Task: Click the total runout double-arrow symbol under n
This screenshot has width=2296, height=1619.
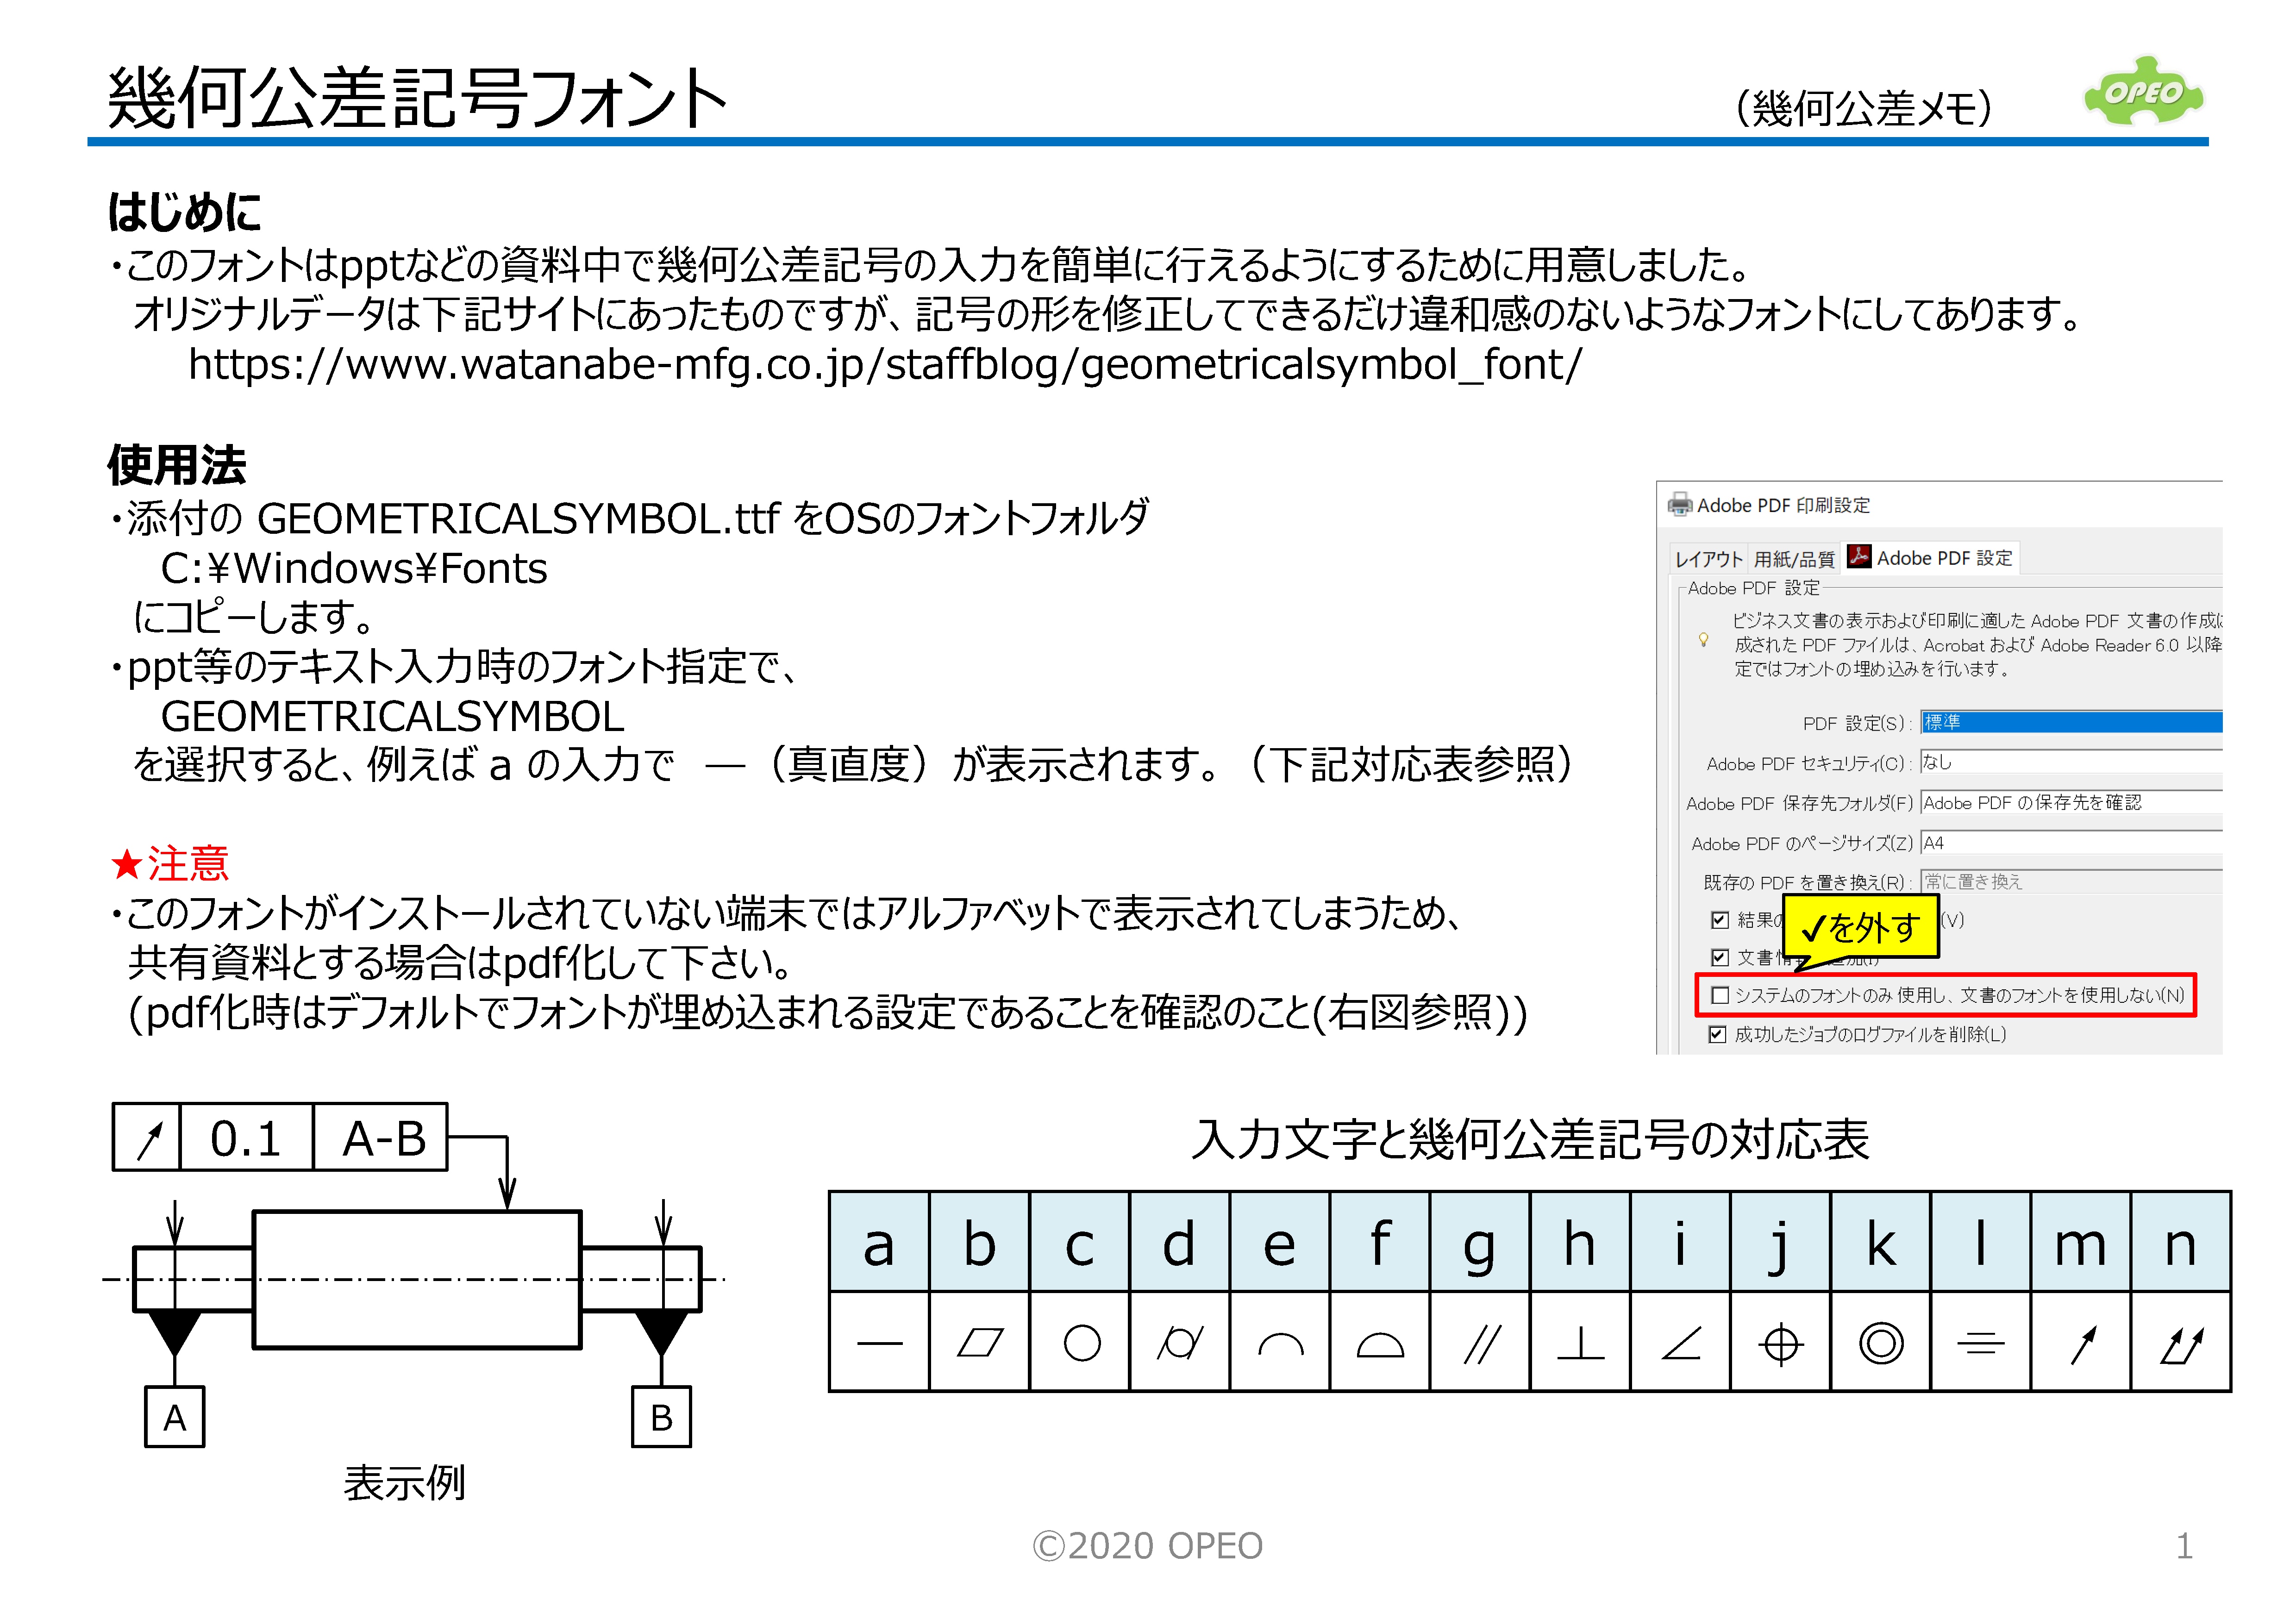Action: click(2181, 1344)
